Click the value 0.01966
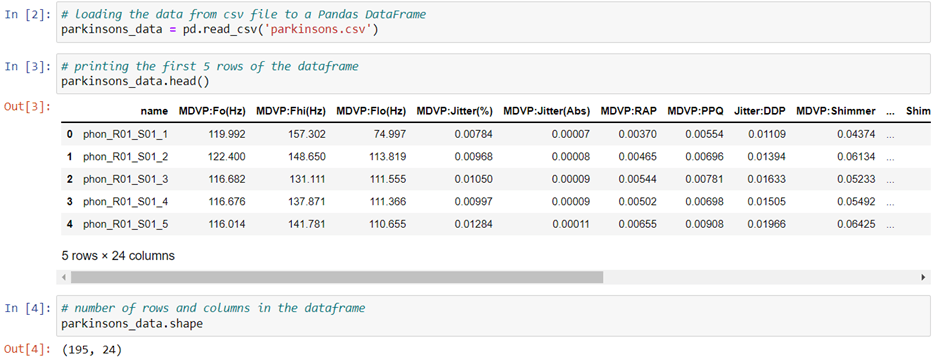The height and width of the screenshot is (364, 940). (x=767, y=224)
